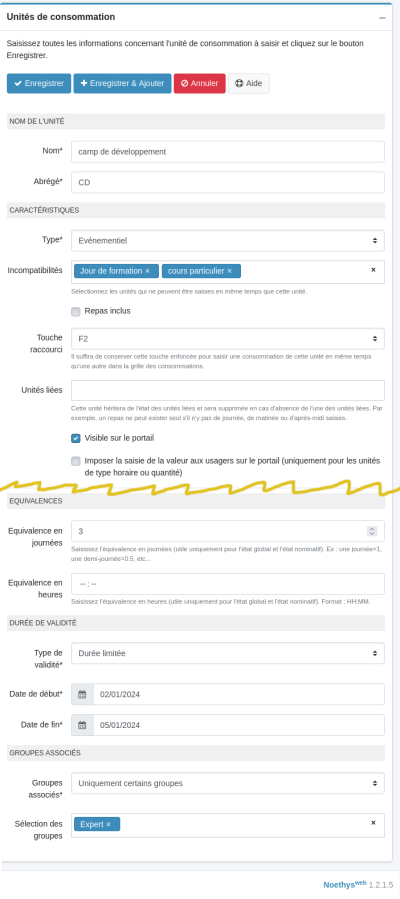This screenshot has height=899, width=400.
Task: Open the Type de validité dropdown
Action: (x=228, y=653)
